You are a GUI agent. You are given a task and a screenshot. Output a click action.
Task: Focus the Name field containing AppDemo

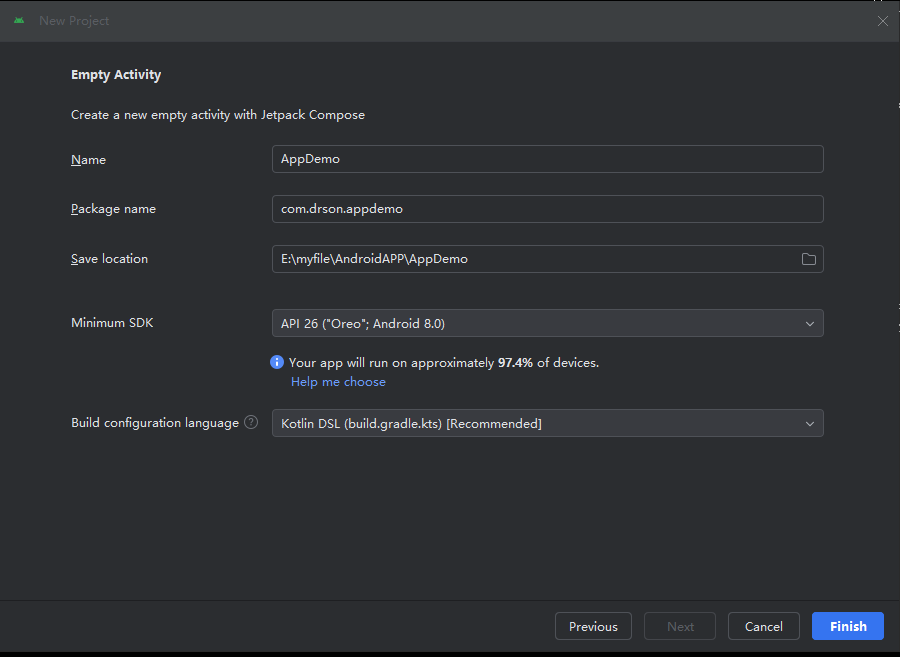point(548,159)
